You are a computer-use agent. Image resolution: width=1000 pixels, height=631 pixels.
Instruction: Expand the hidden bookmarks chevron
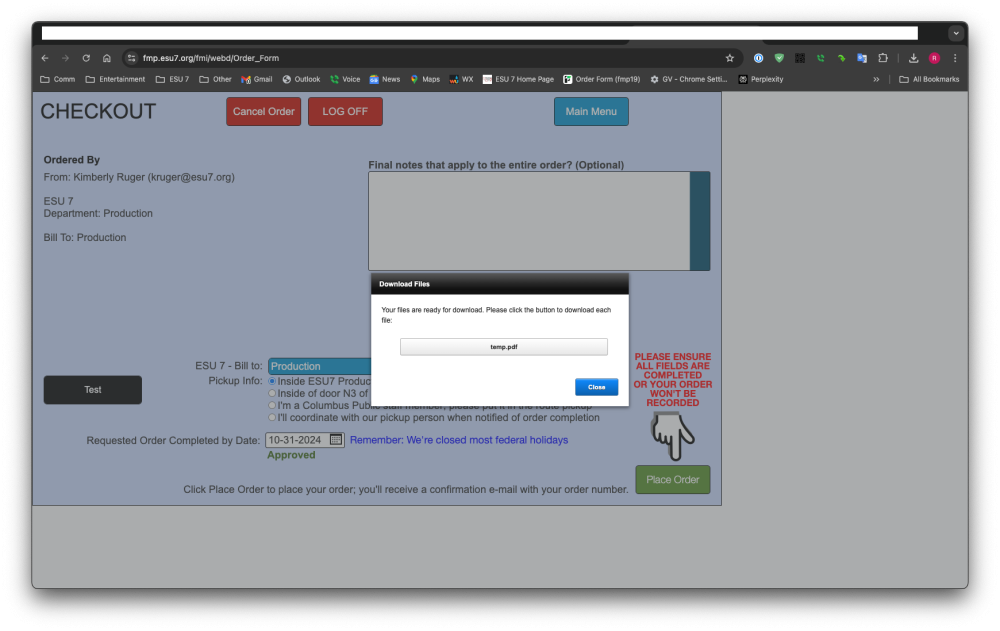877,79
